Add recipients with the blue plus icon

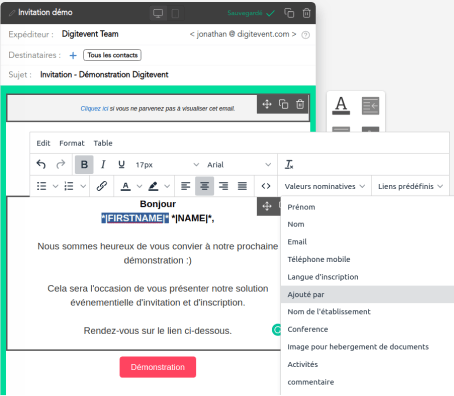point(73,55)
